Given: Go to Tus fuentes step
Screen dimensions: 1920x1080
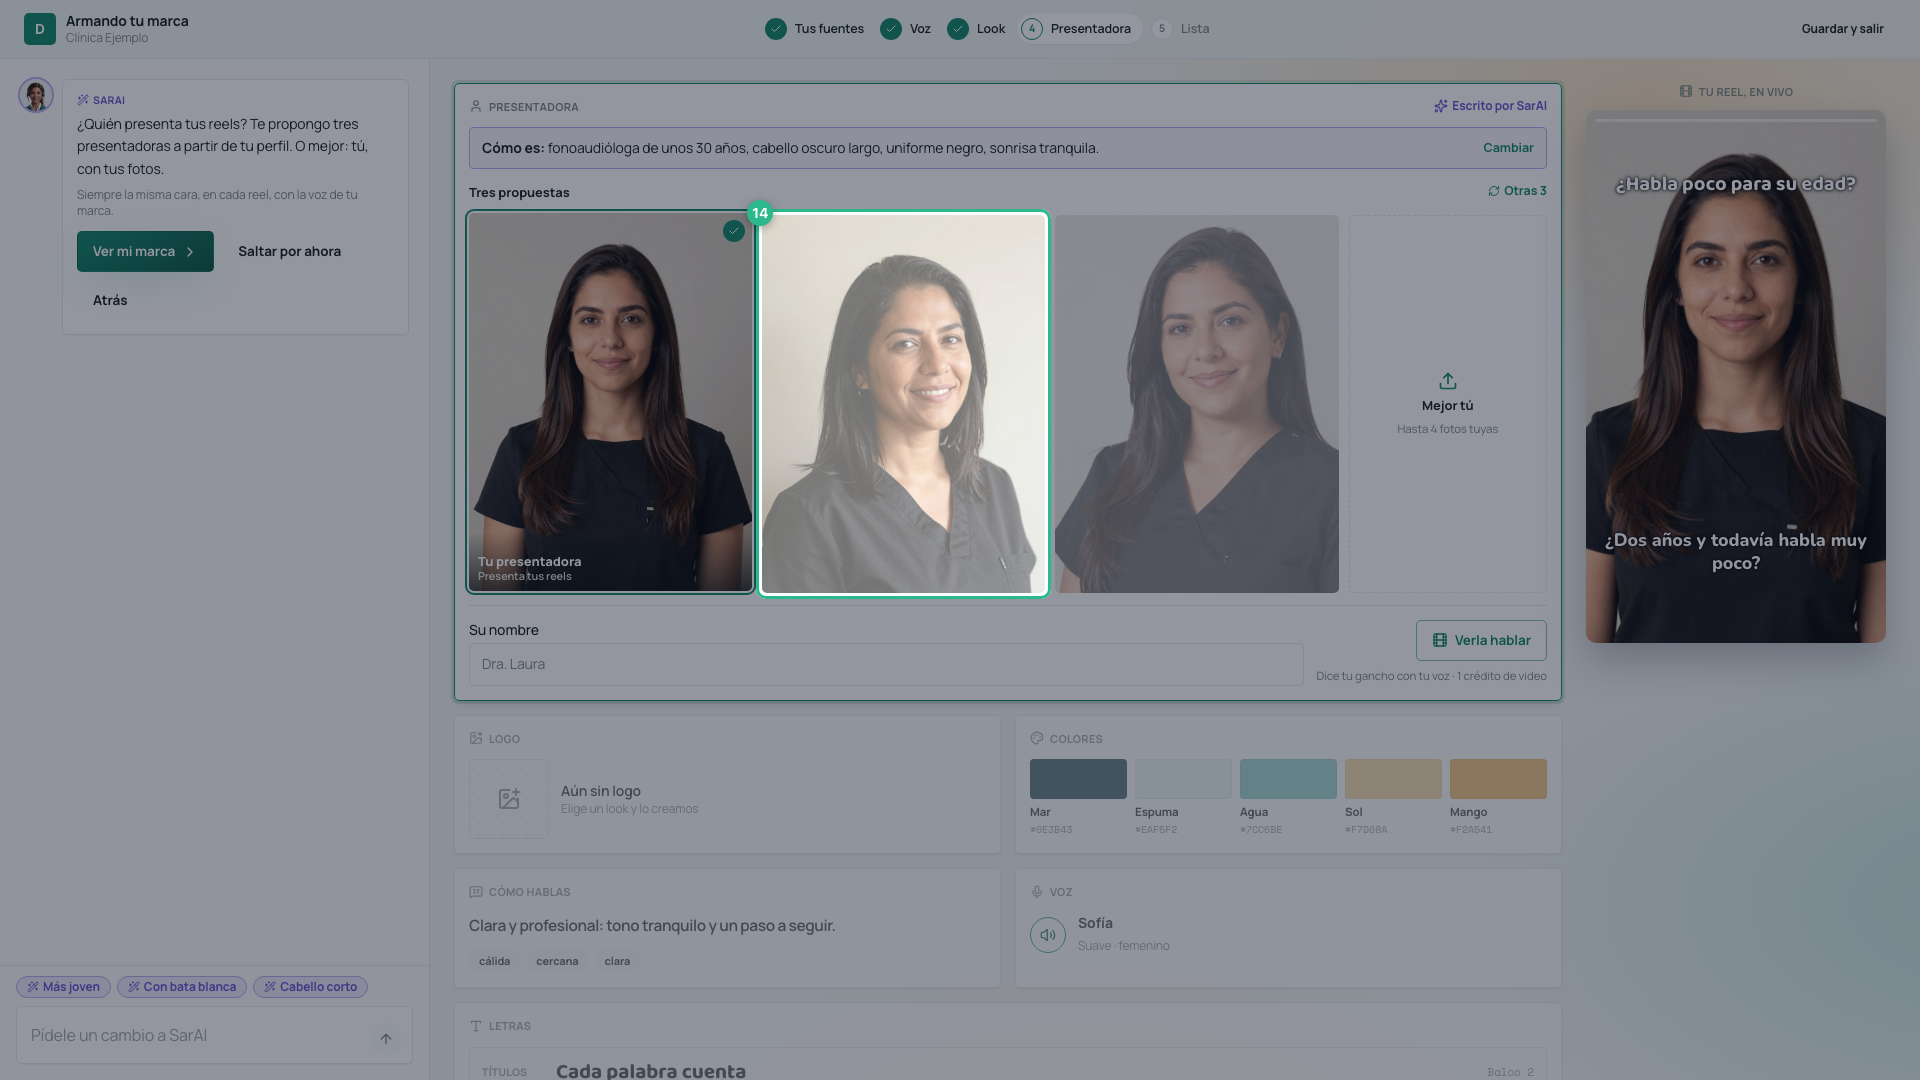Looking at the screenshot, I should [815, 29].
